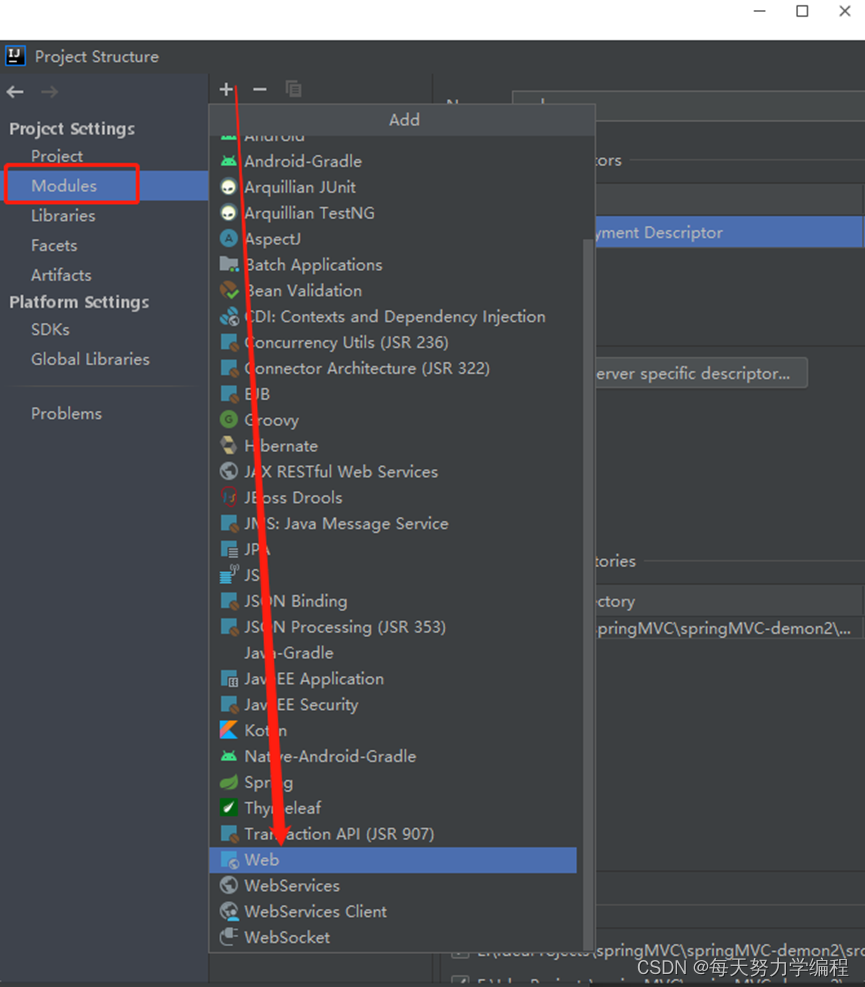Click the Android-Gradle framework icon

229,161
